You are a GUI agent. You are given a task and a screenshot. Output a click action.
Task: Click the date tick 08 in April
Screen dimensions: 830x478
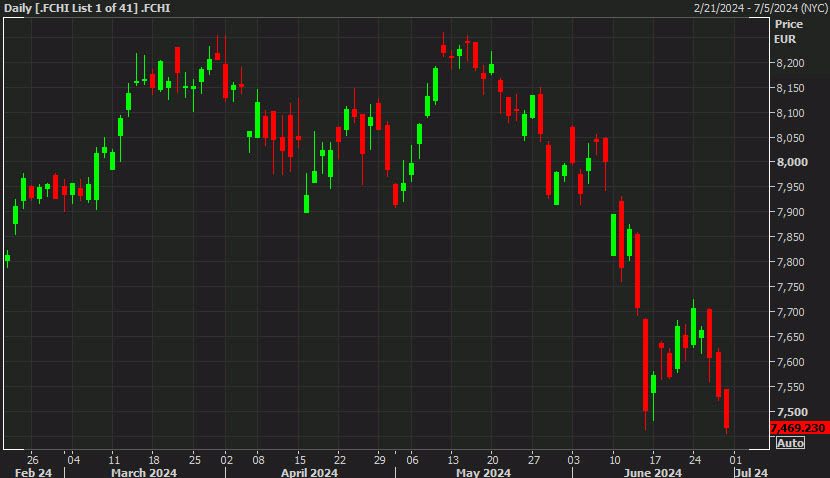tap(258, 460)
